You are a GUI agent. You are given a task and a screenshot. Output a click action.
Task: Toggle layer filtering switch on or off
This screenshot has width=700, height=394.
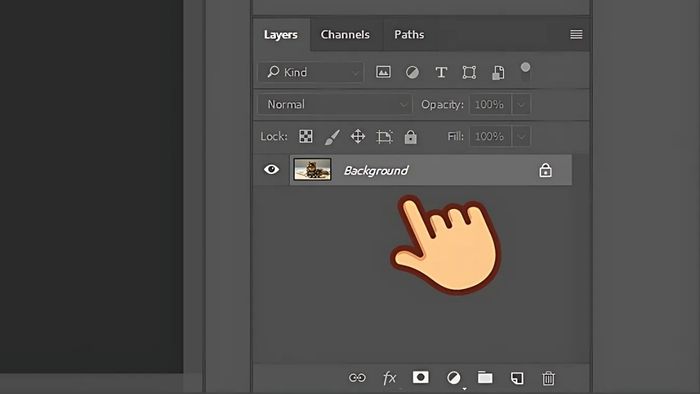525,71
